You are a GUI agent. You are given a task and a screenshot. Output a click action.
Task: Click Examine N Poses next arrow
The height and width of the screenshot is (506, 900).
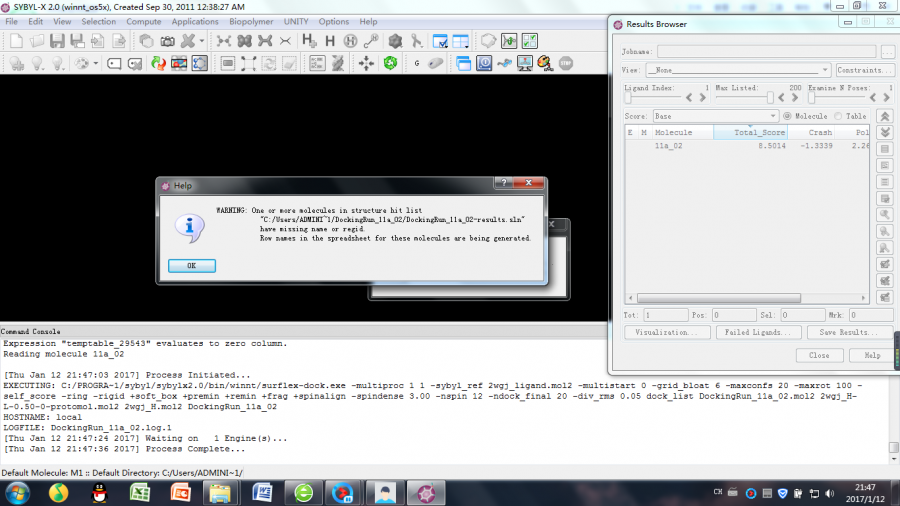(887, 98)
